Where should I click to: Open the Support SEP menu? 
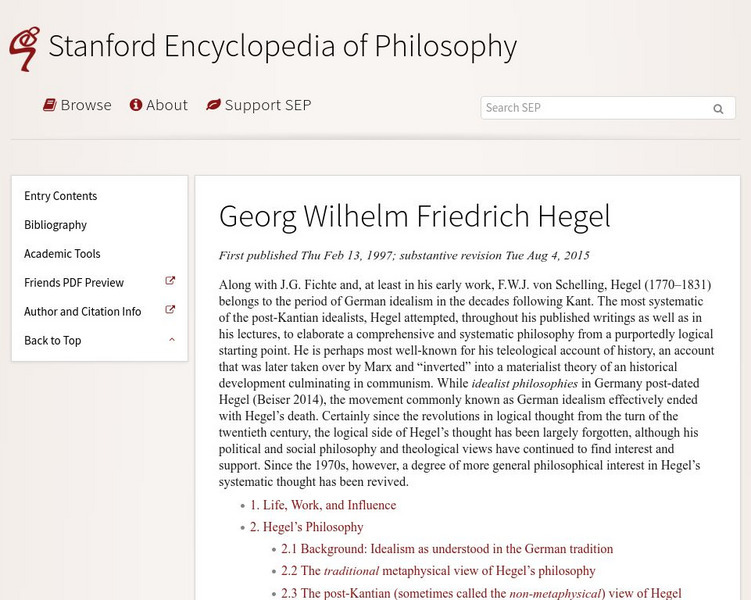268,105
